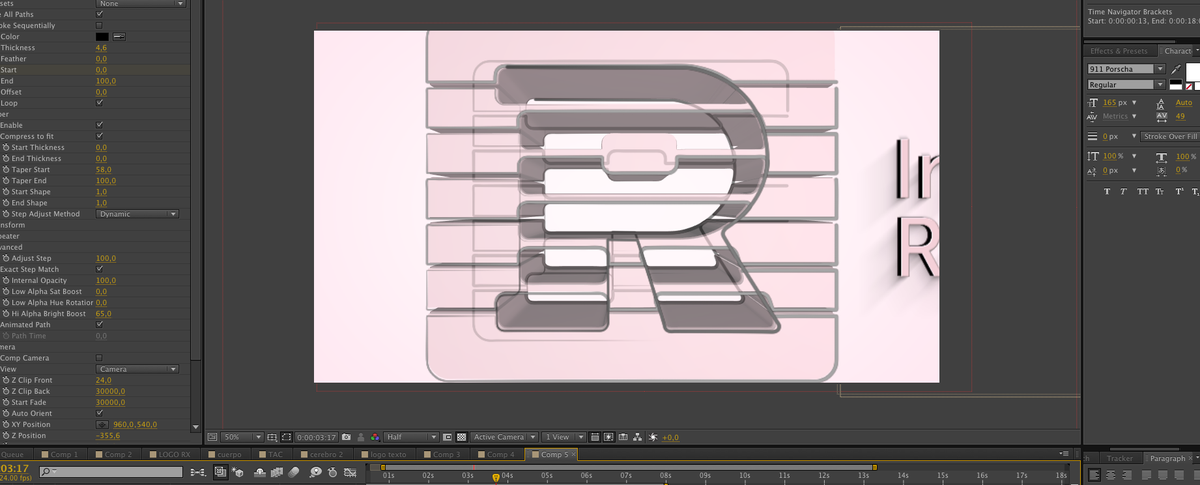Toggle Animated Path checkbox
This screenshot has width=1200, height=485.
(x=99, y=324)
